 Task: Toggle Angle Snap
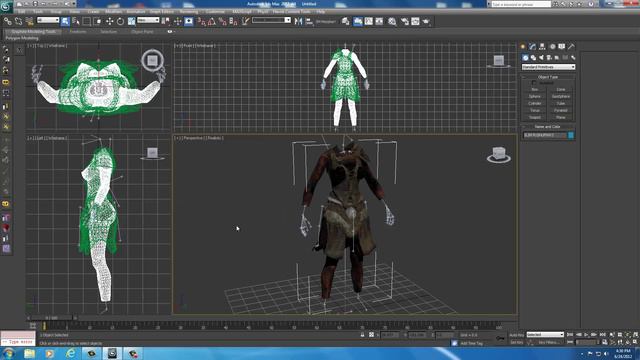tap(212, 21)
